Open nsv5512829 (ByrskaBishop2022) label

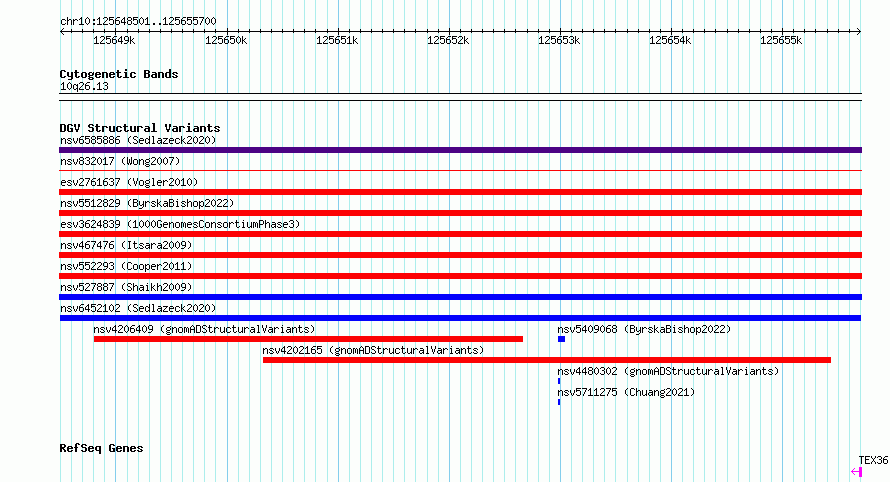(147, 203)
